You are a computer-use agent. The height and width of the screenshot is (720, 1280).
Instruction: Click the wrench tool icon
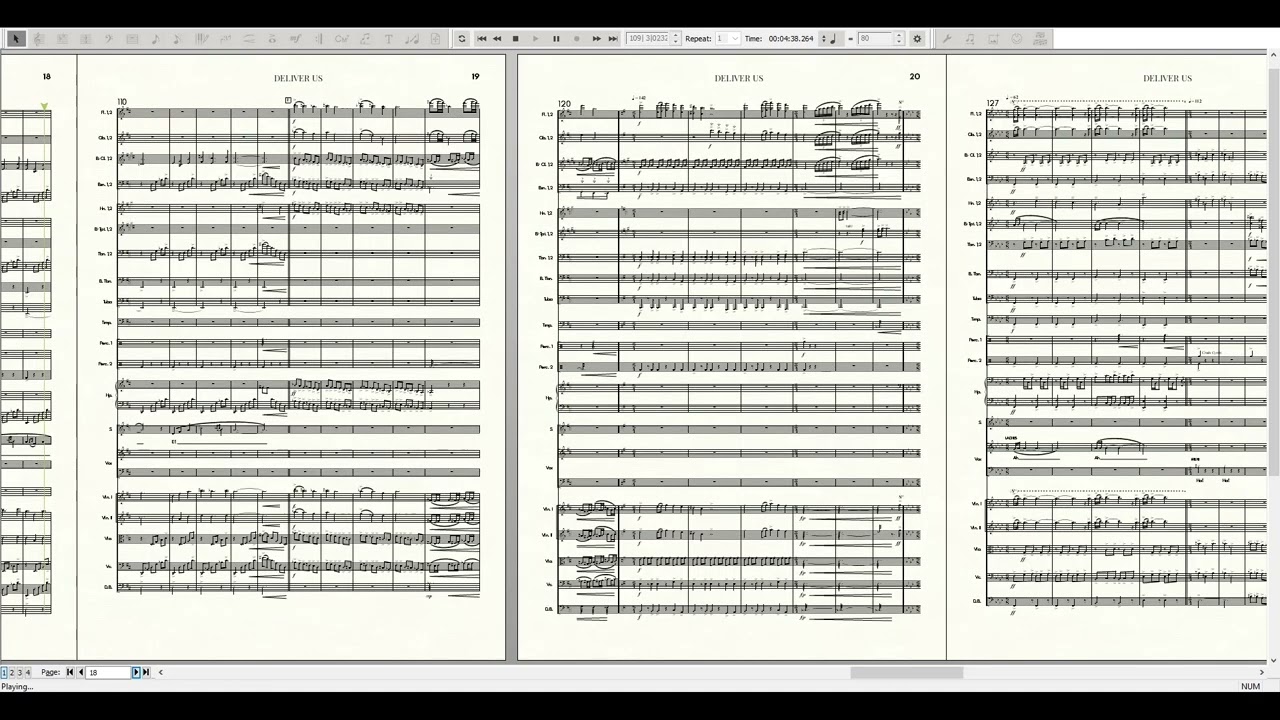946,39
